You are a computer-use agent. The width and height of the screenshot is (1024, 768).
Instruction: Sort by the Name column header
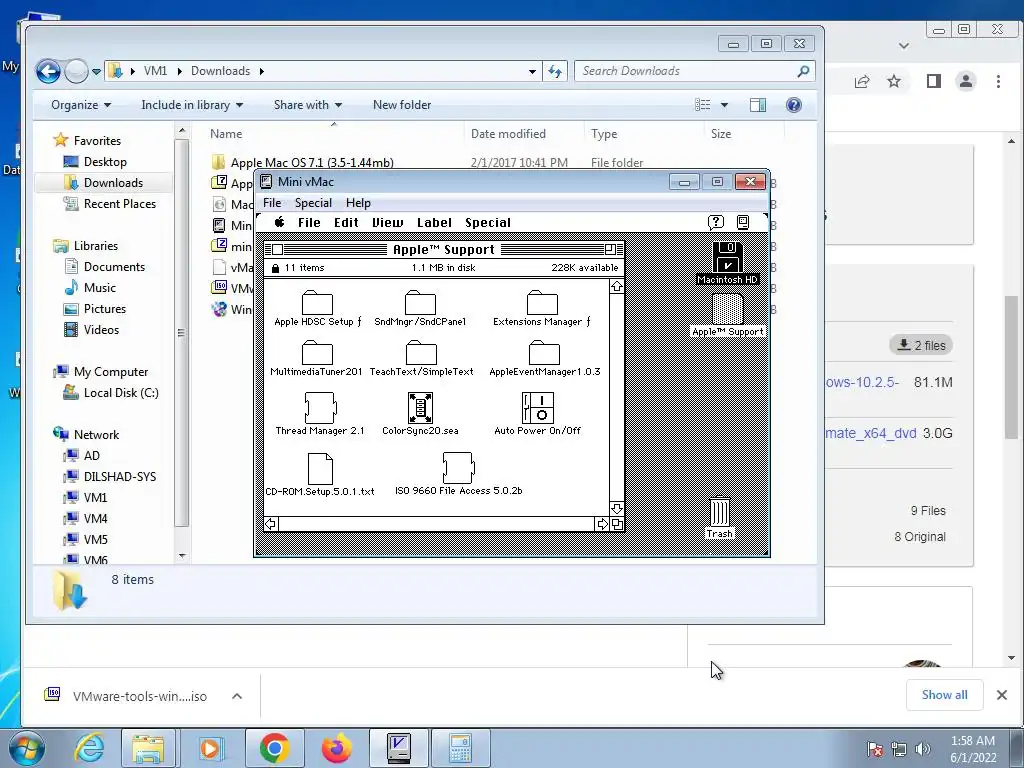click(226, 134)
